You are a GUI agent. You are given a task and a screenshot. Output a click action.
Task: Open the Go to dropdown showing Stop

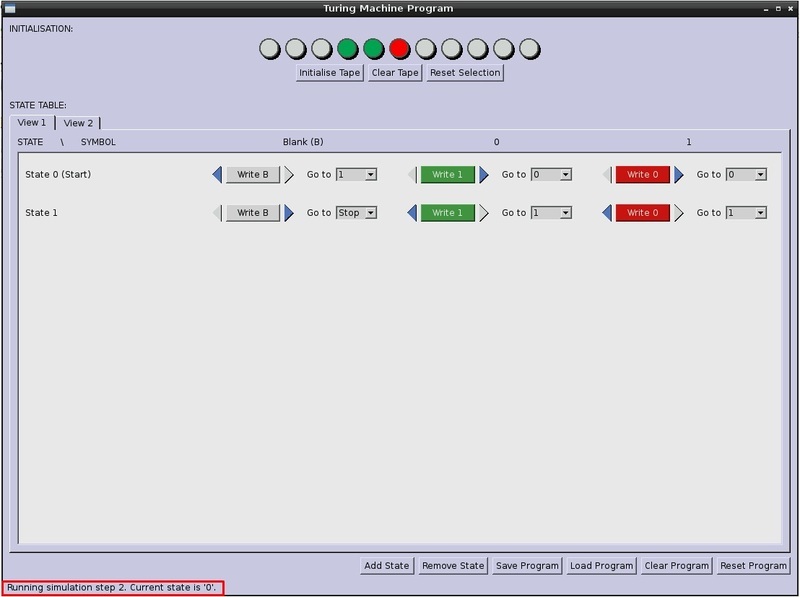pos(356,213)
